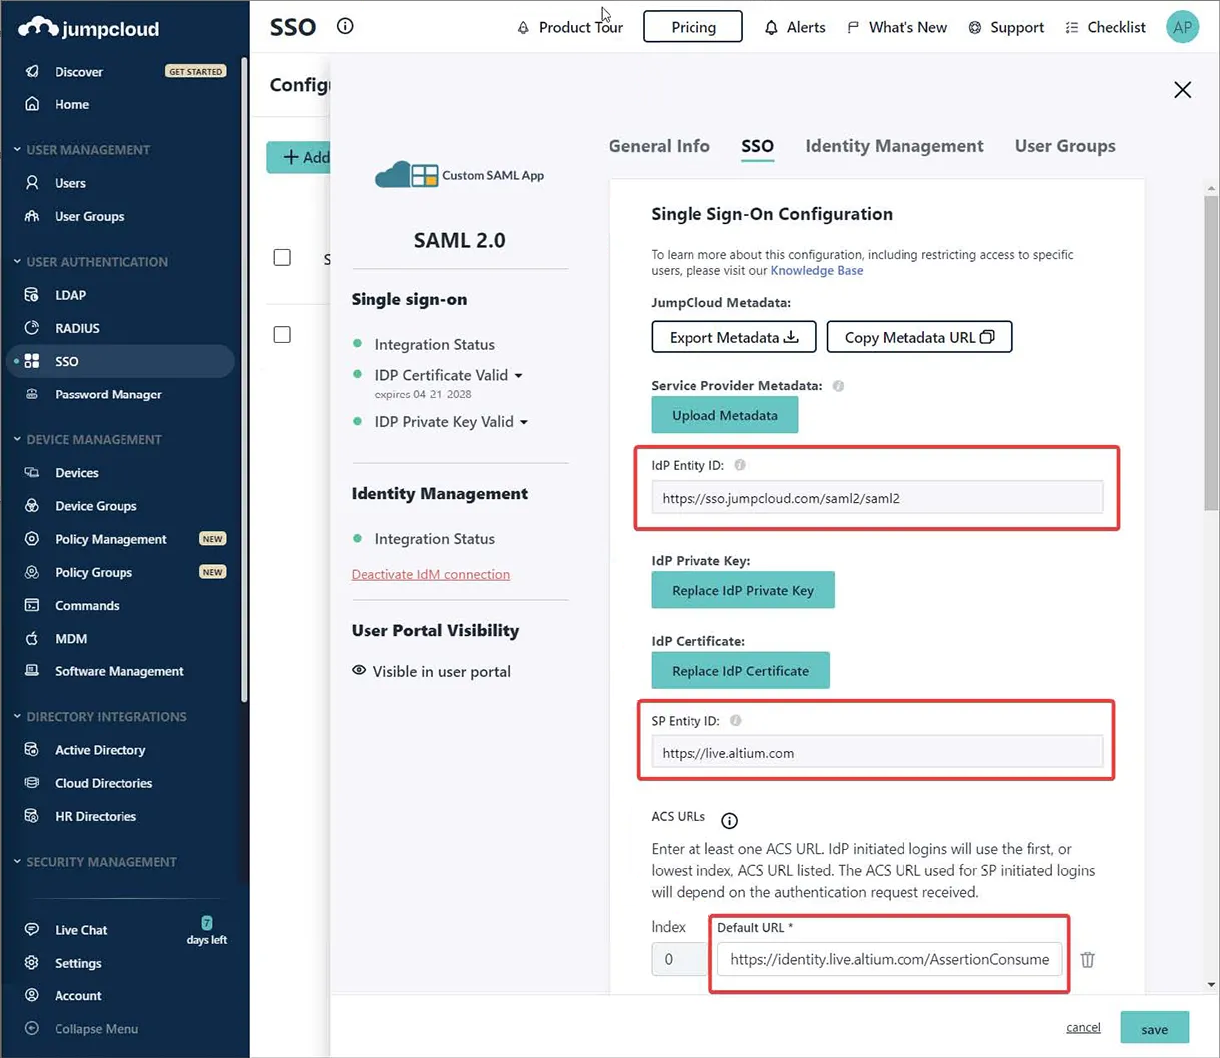This screenshot has width=1220, height=1058.
Task: Close the configuration panel with X
Action: point(1182,90)
